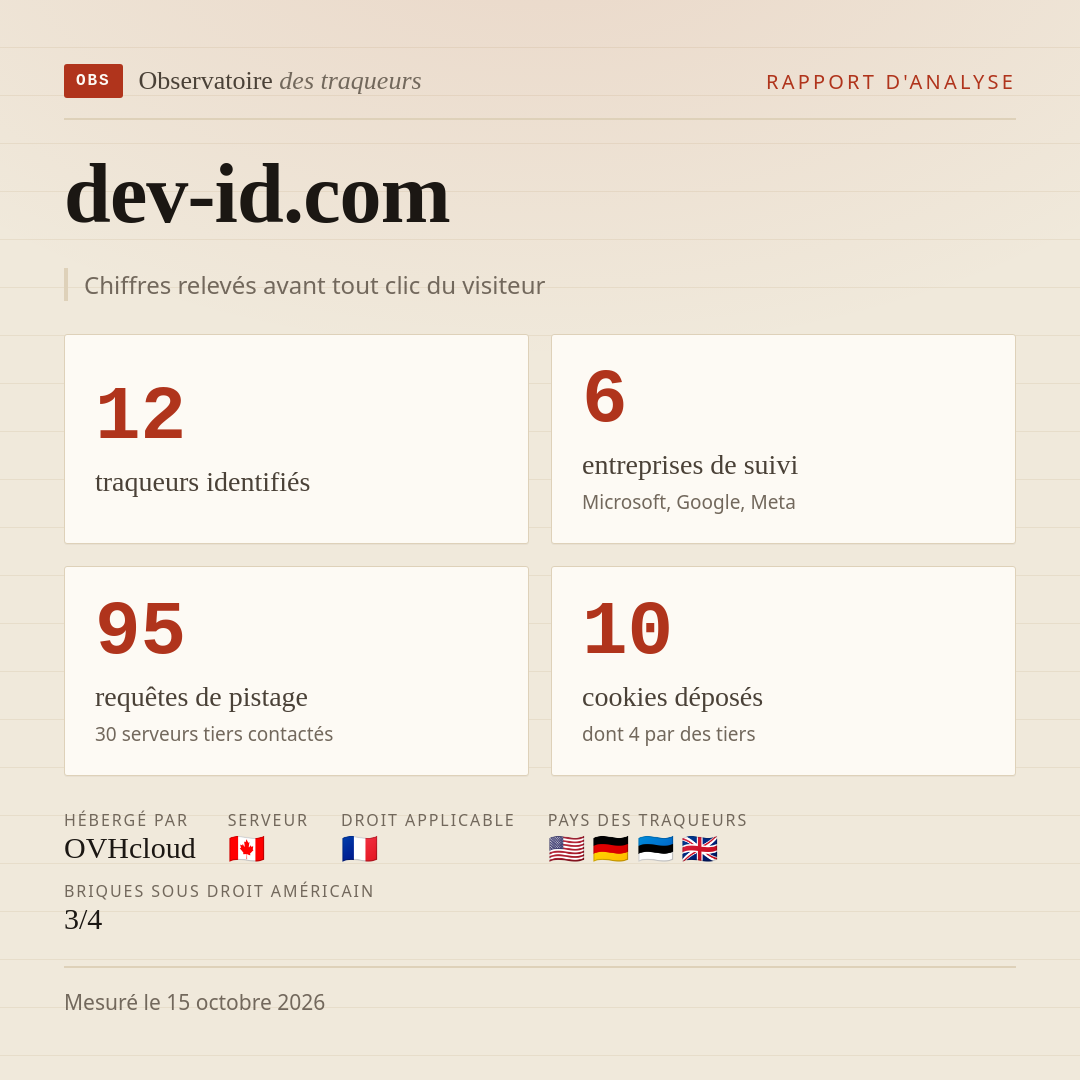Click the entreprises de suivi label

(690, 465)
